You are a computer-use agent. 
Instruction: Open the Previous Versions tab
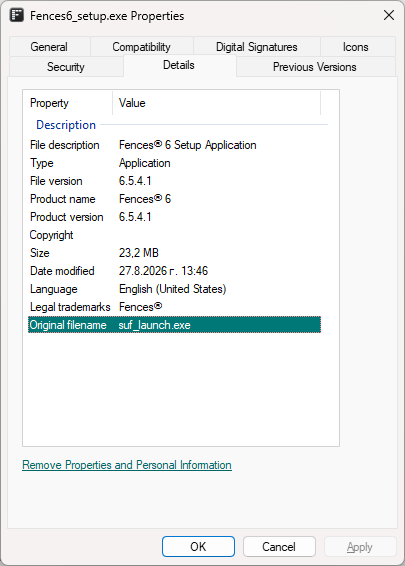point(315,66)
